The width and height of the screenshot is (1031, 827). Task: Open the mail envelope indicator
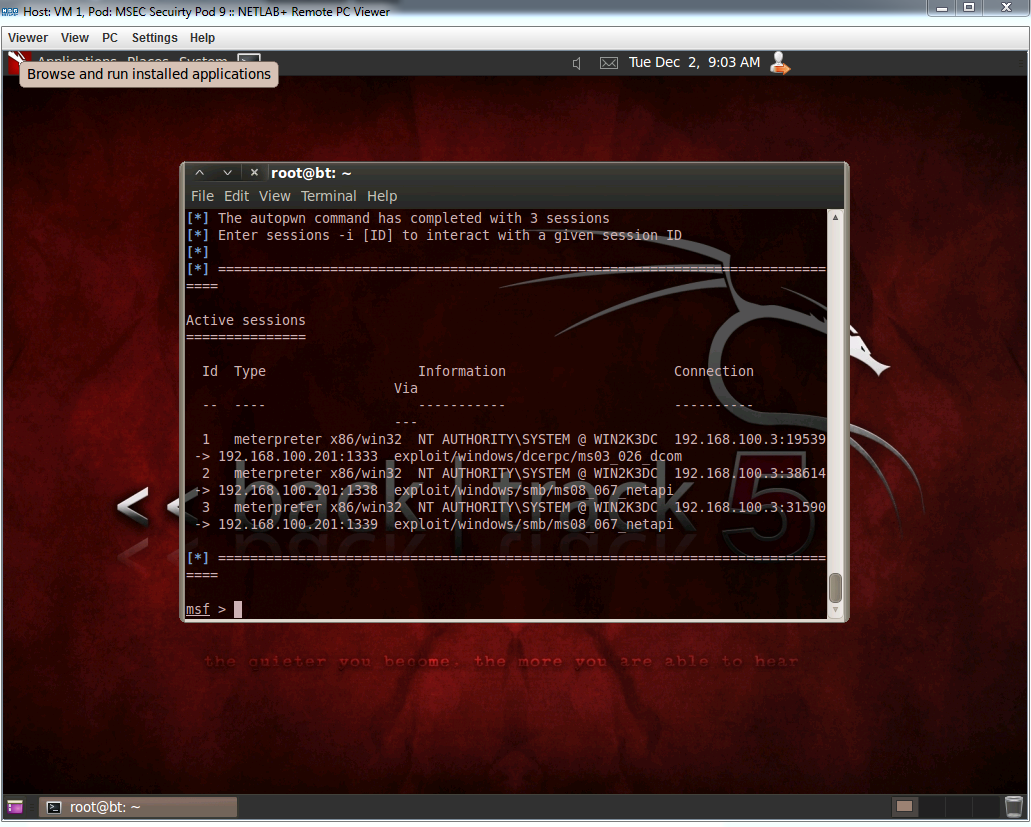(x=609, y=63)
